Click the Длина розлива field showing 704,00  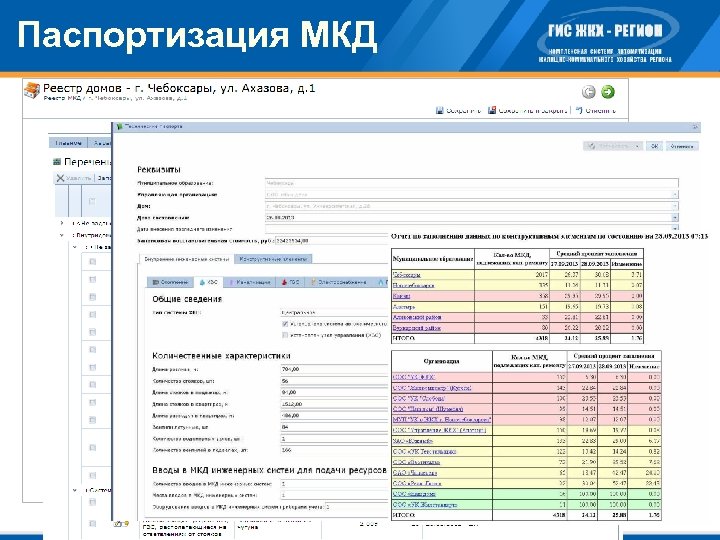[x=334, y=369]
